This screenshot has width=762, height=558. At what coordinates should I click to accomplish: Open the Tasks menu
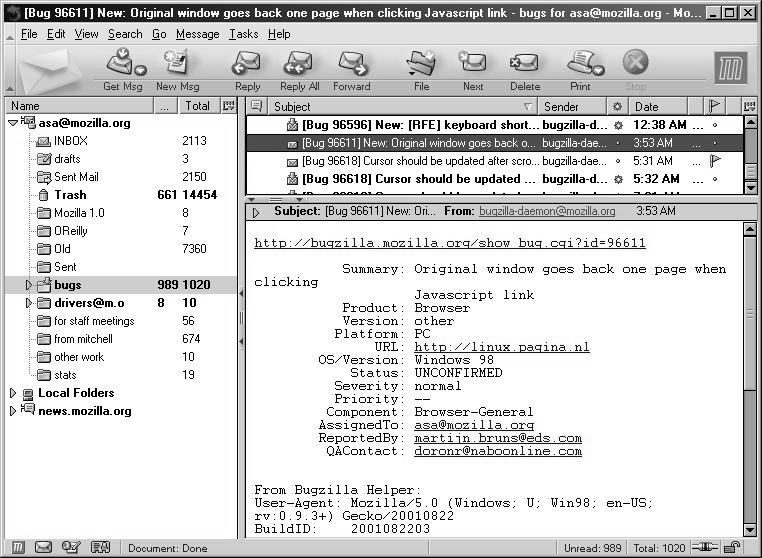click(243, 34)
